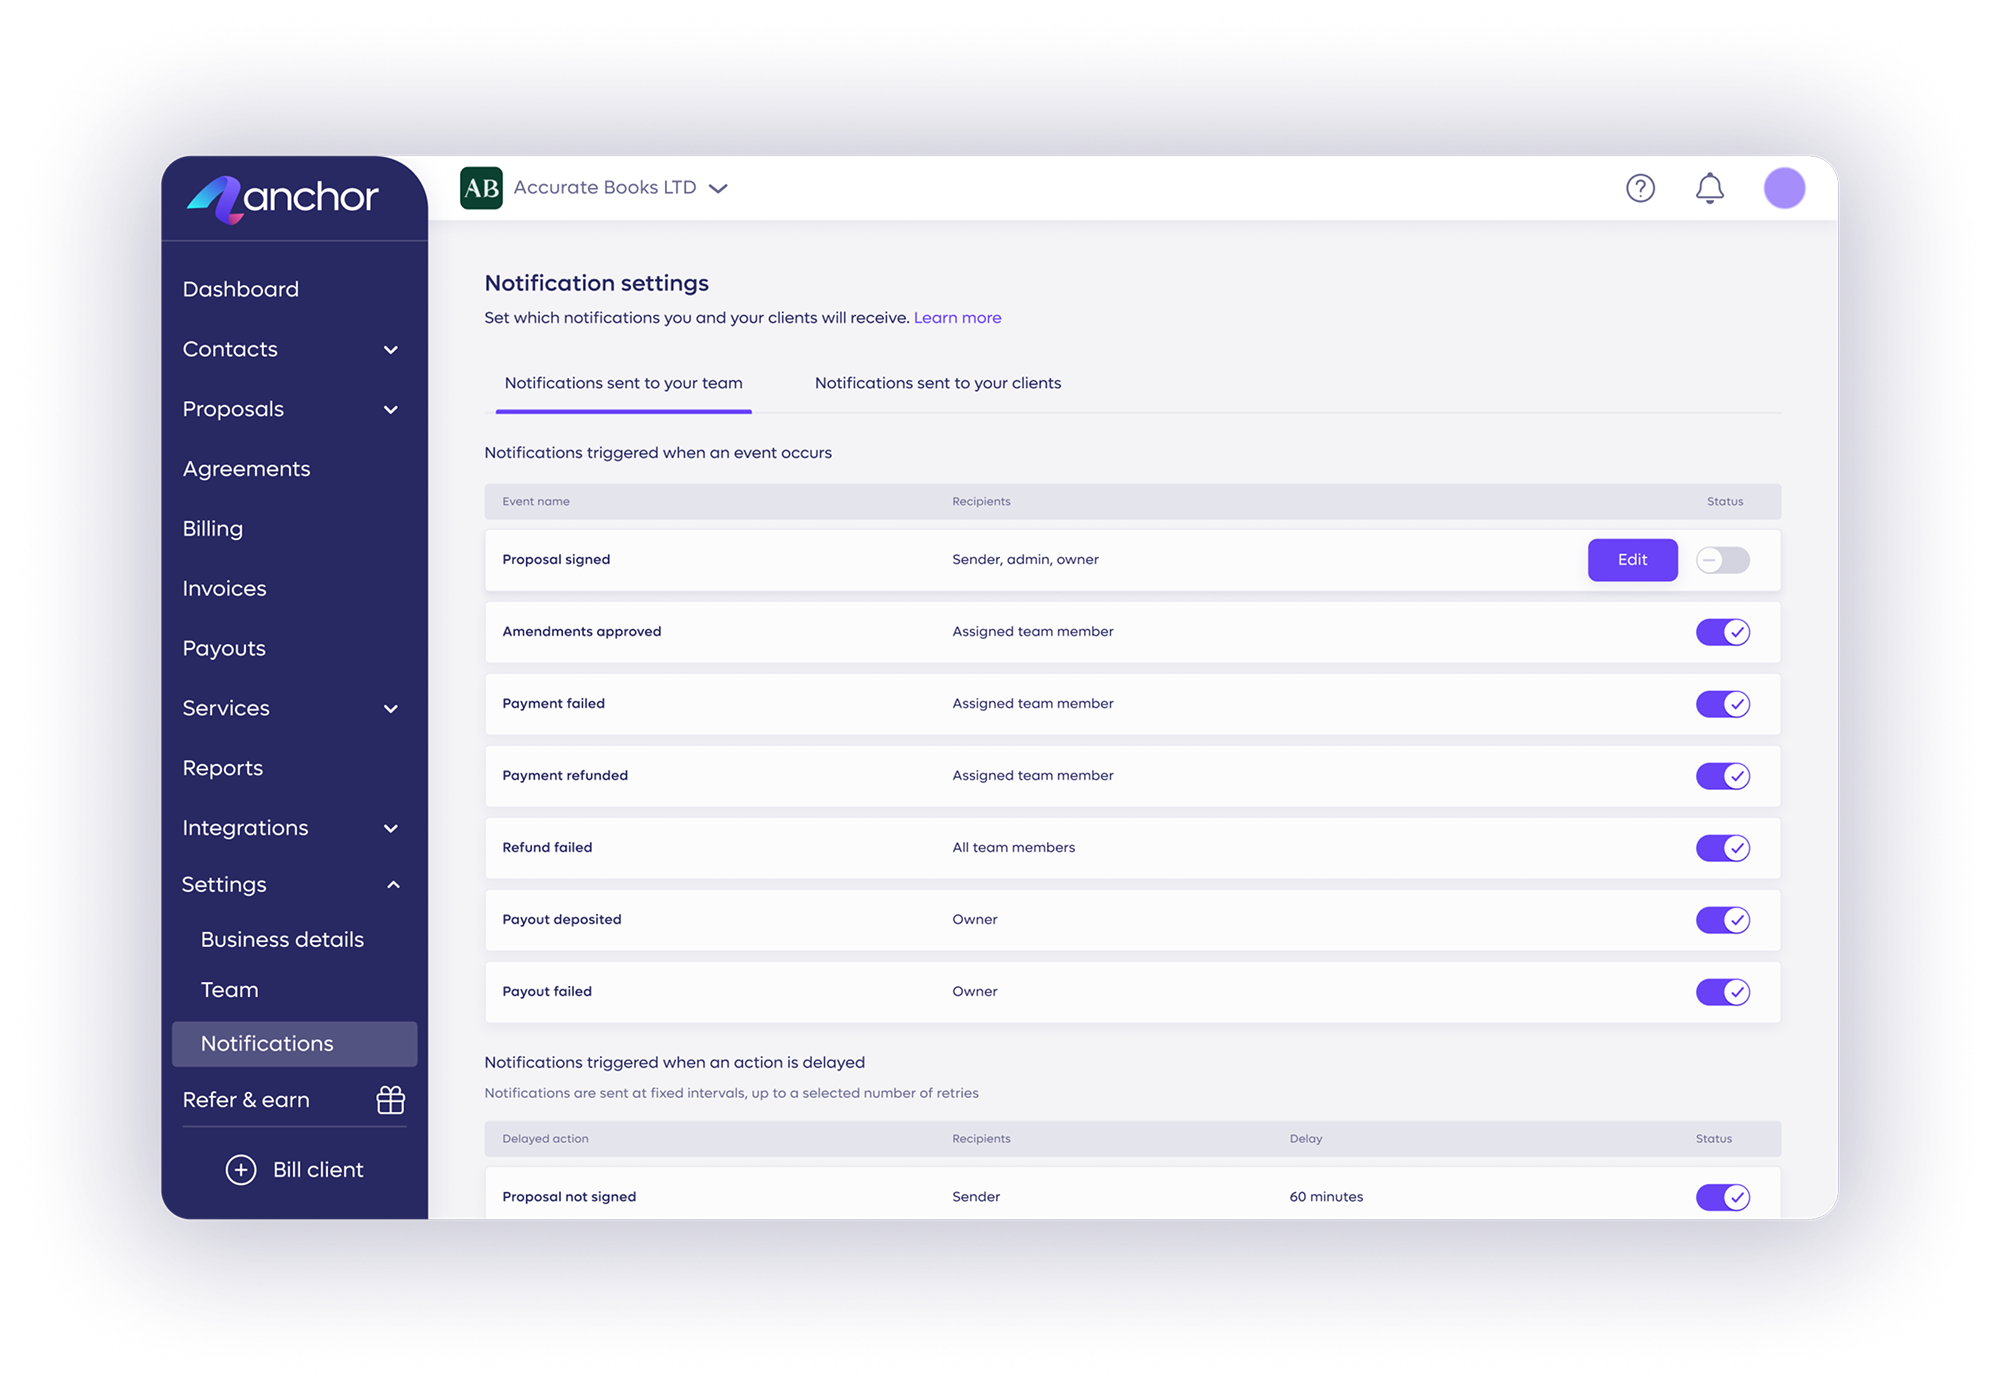Click the Payment refunded event name

pyautogui.click(x=565, y=776)
